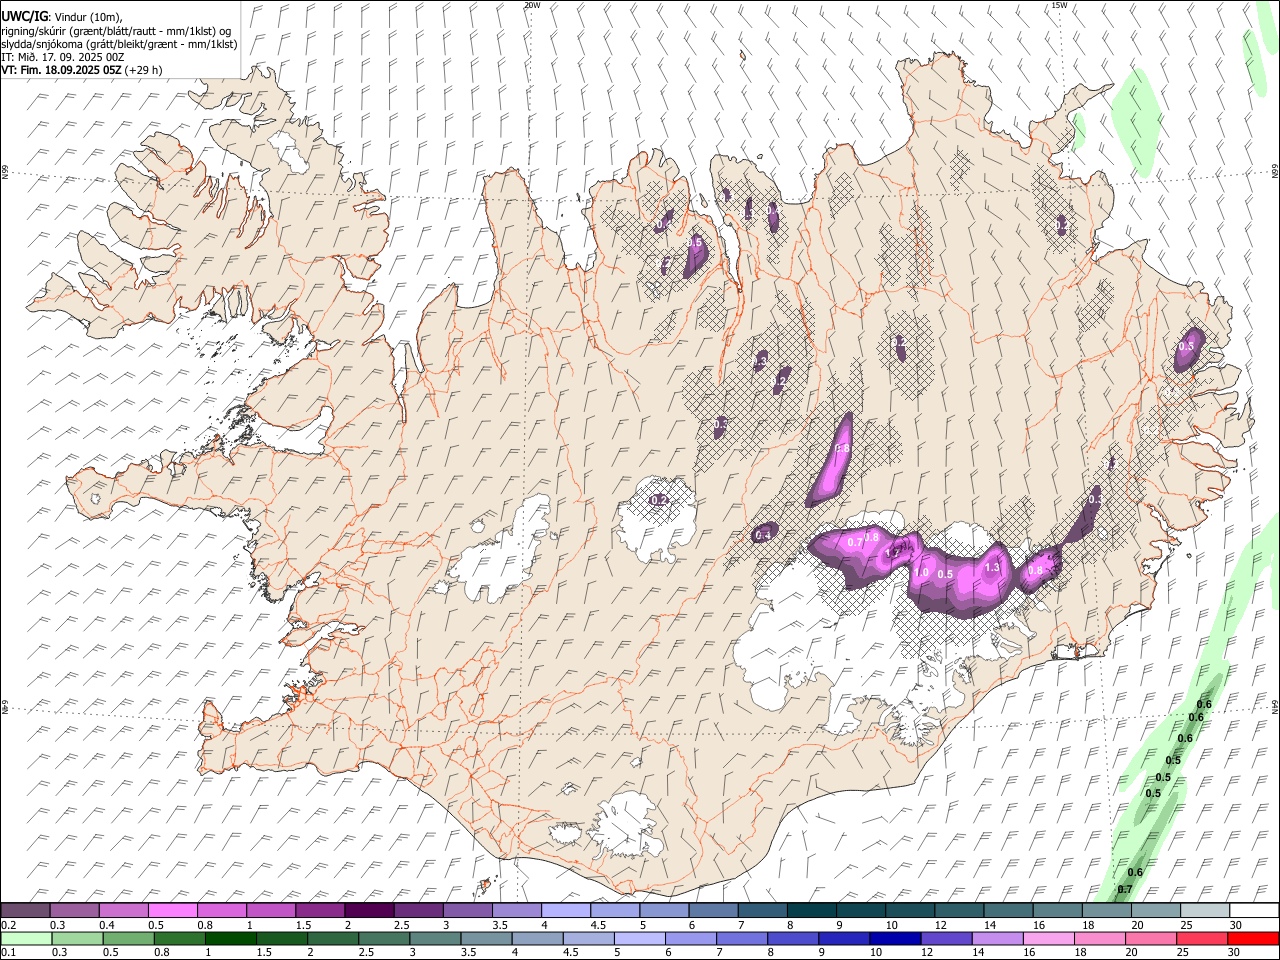Click the 'slydda/snjókoma (grátt/bleikt/grænt' header line
Viewport: 1280px width, 960px height.
[x=119, y=44]
